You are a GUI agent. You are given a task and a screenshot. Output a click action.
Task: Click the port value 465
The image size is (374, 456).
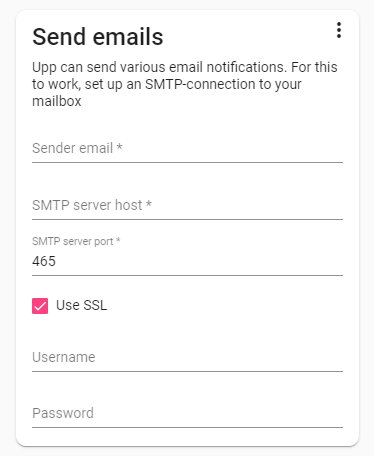(44, 261)
